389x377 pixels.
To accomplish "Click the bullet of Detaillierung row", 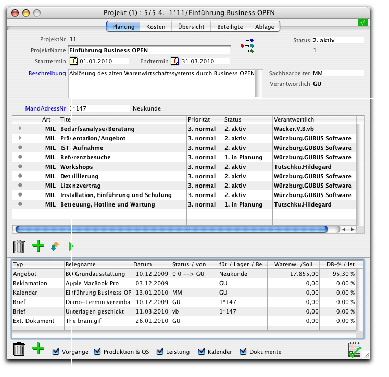I will (20, 176).
